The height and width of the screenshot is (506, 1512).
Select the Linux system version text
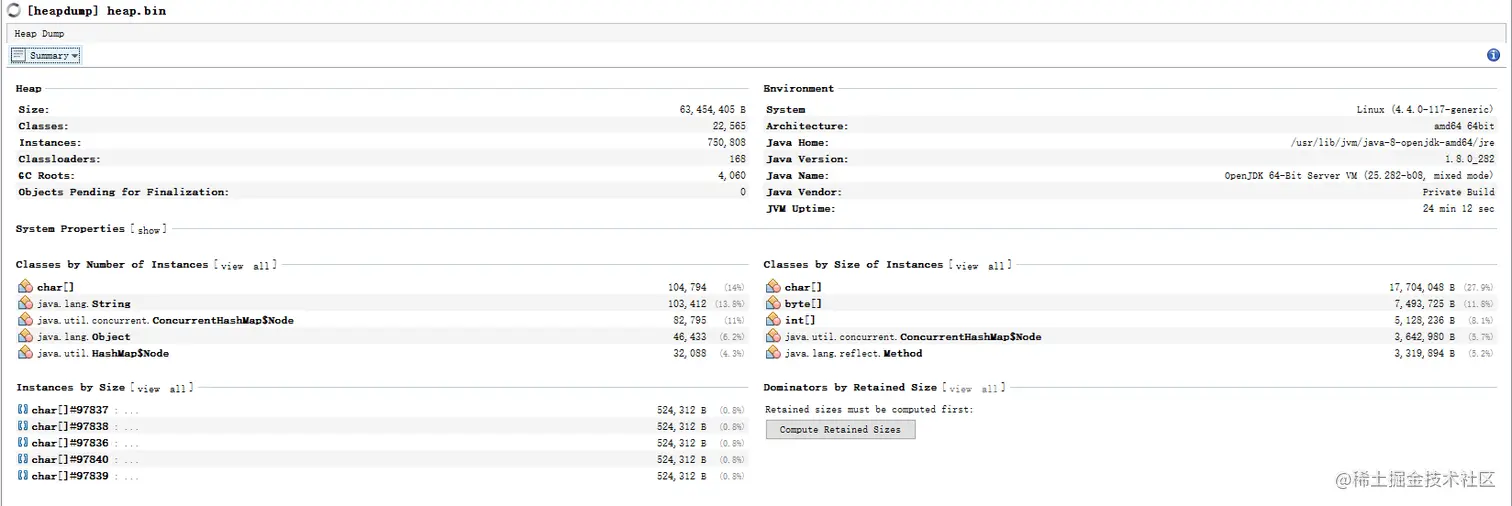pyautogui.click(x=1425, y=110)
